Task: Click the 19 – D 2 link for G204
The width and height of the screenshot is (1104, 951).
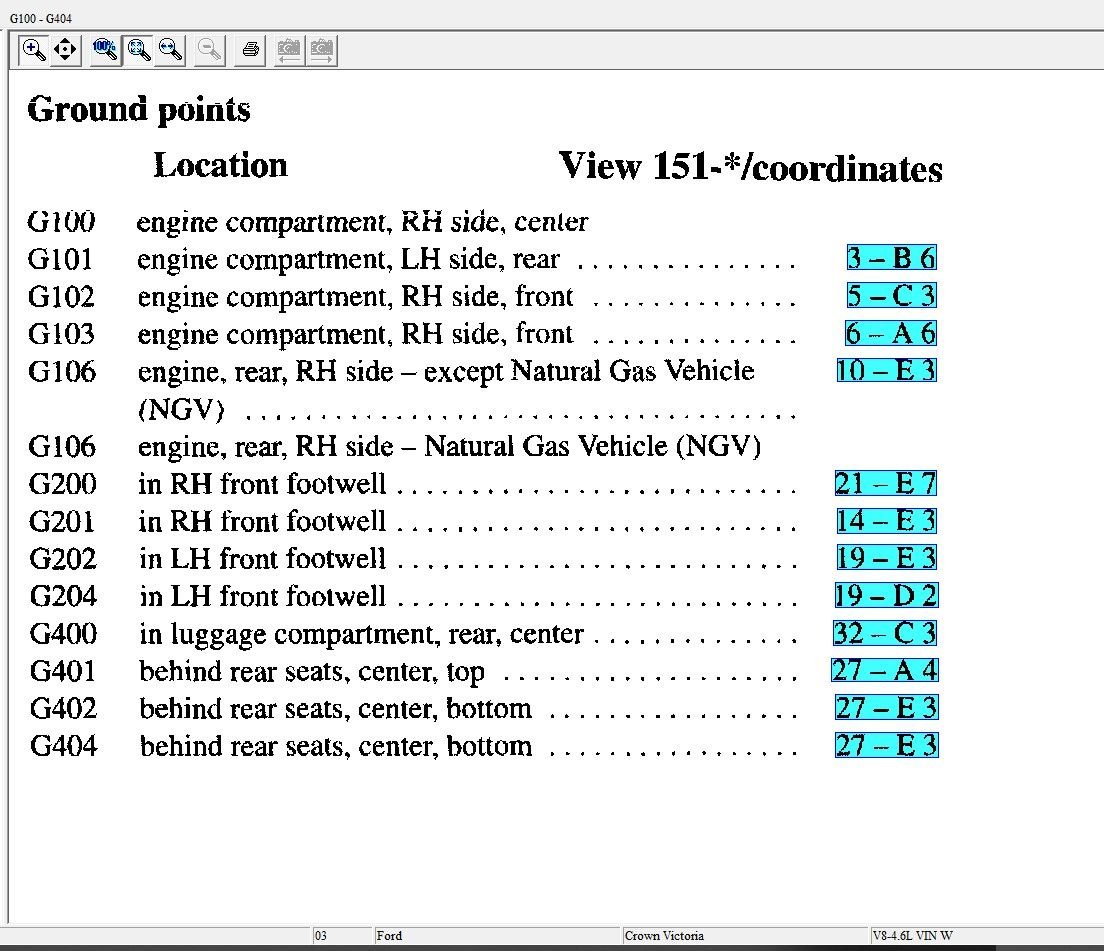Action: click(886, 596)
